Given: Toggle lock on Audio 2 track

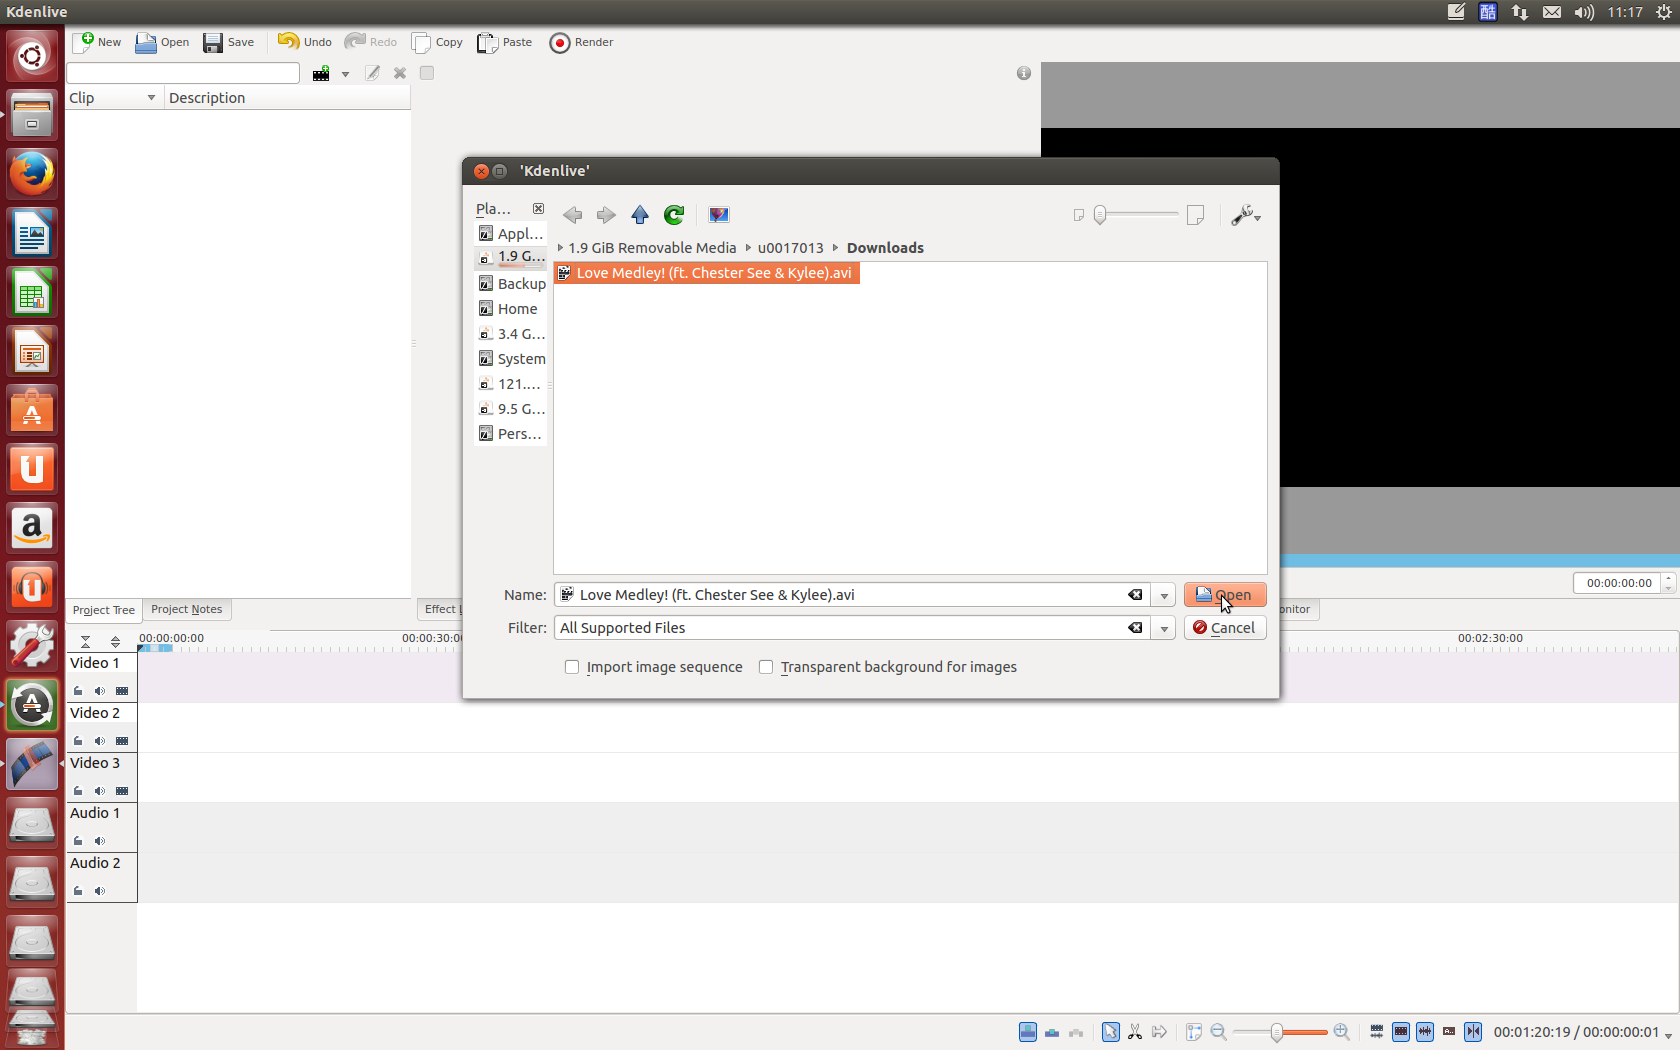Looking at the screenshot, I should 78,891.
